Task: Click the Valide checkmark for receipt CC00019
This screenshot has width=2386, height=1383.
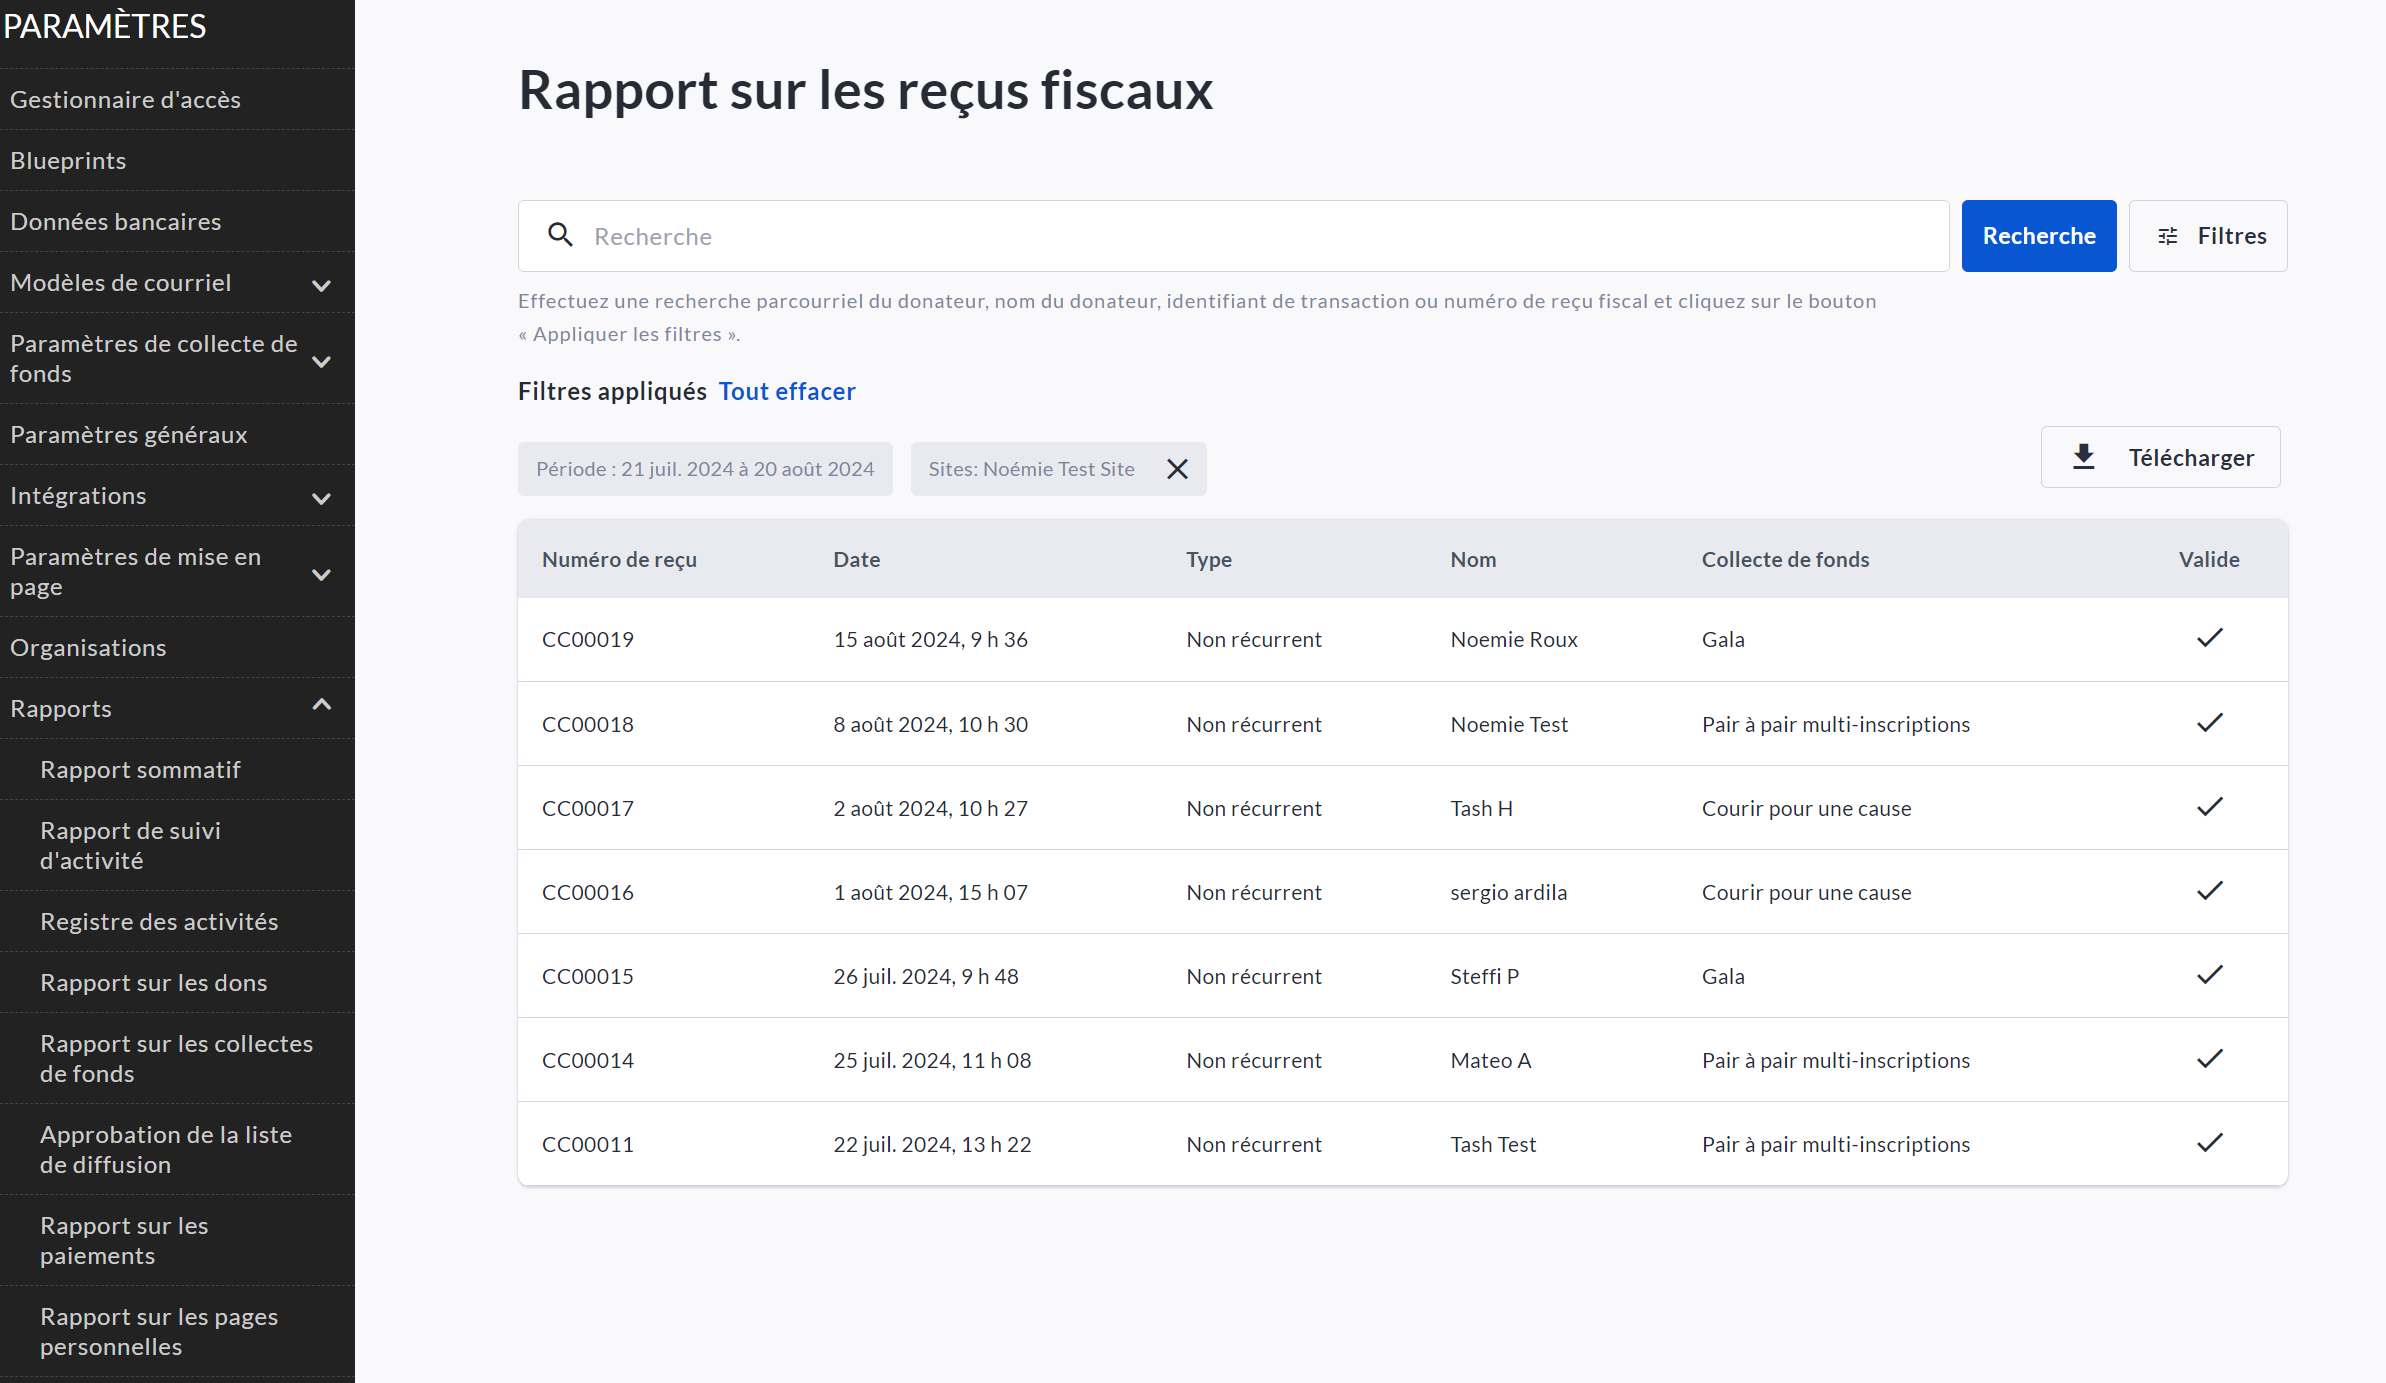Action: pyautogui.click(x=2209, y=638)
